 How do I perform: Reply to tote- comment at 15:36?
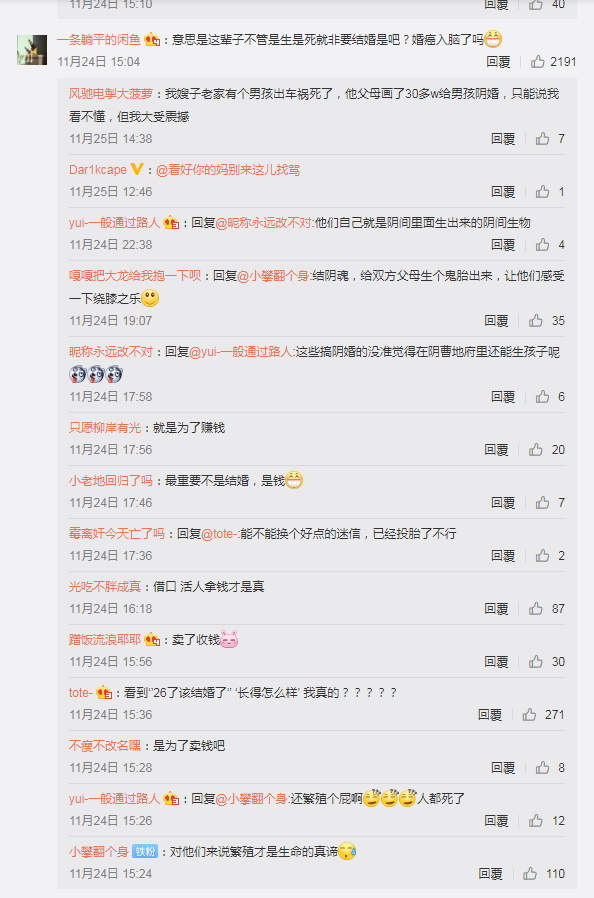(490, 714)
